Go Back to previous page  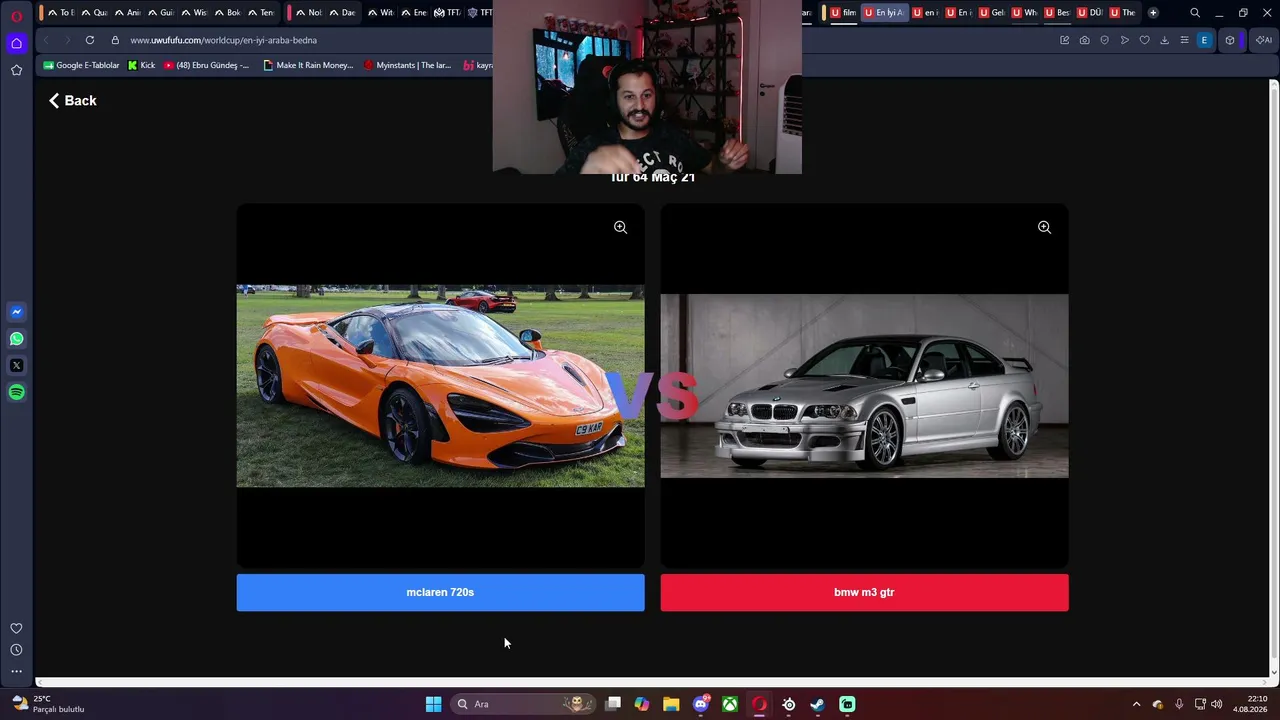point(72,100)
